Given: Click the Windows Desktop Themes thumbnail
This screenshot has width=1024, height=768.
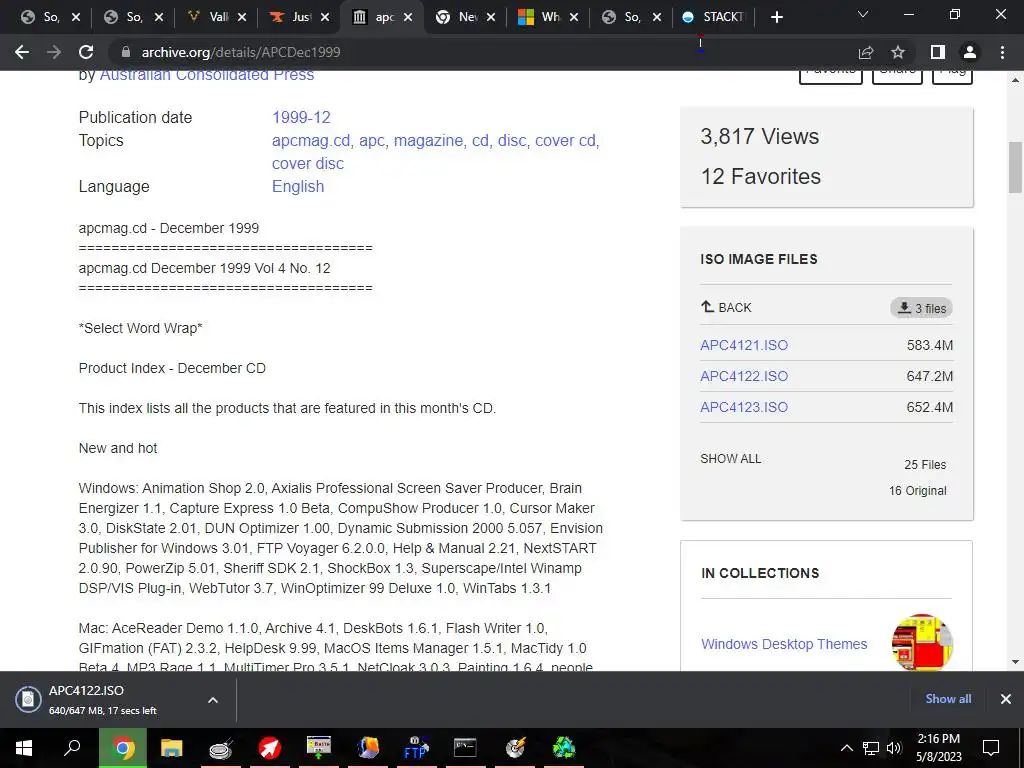Looking at the screenshot, I should tap(922, 642).
